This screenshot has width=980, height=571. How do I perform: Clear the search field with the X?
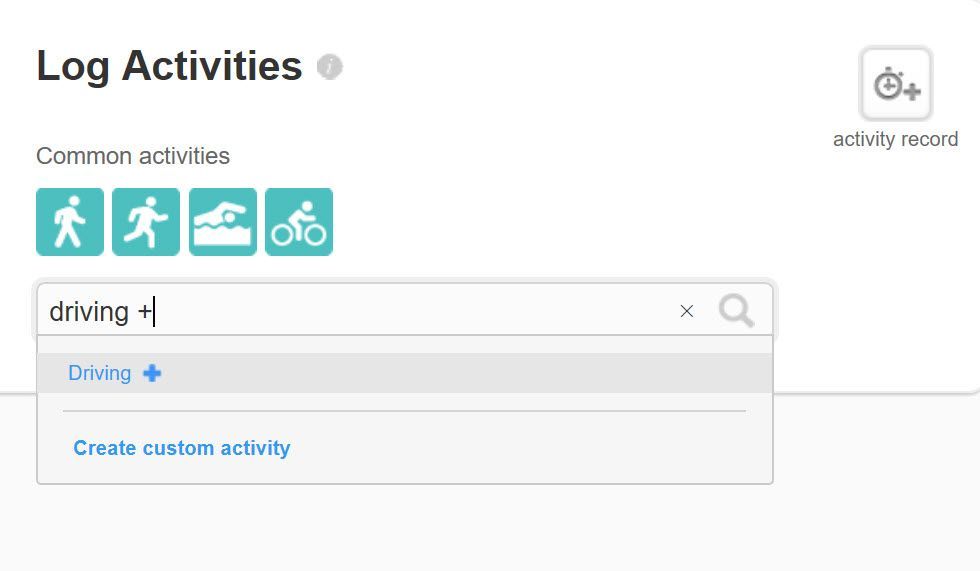pos(686,311)
